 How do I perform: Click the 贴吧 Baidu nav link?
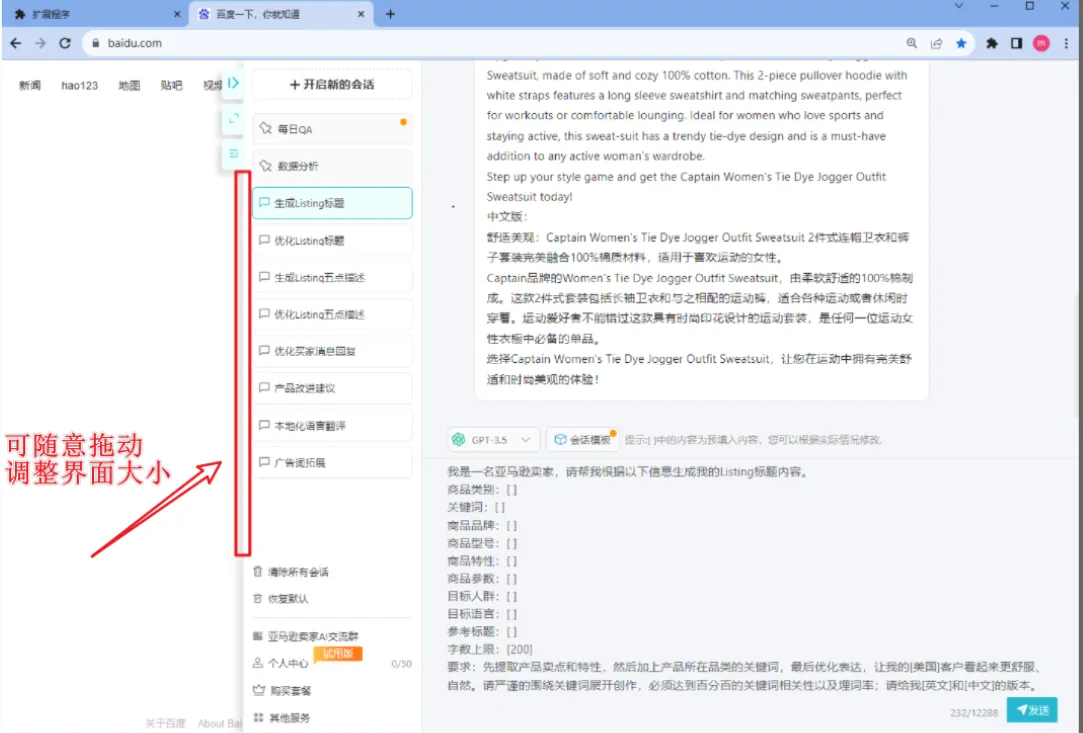pos(171,86)
